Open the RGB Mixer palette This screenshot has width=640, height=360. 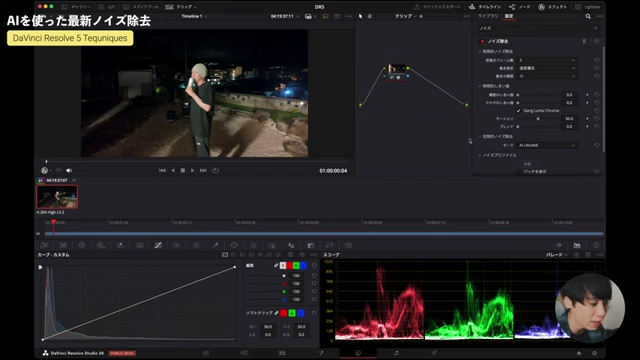tap(120, 245)
